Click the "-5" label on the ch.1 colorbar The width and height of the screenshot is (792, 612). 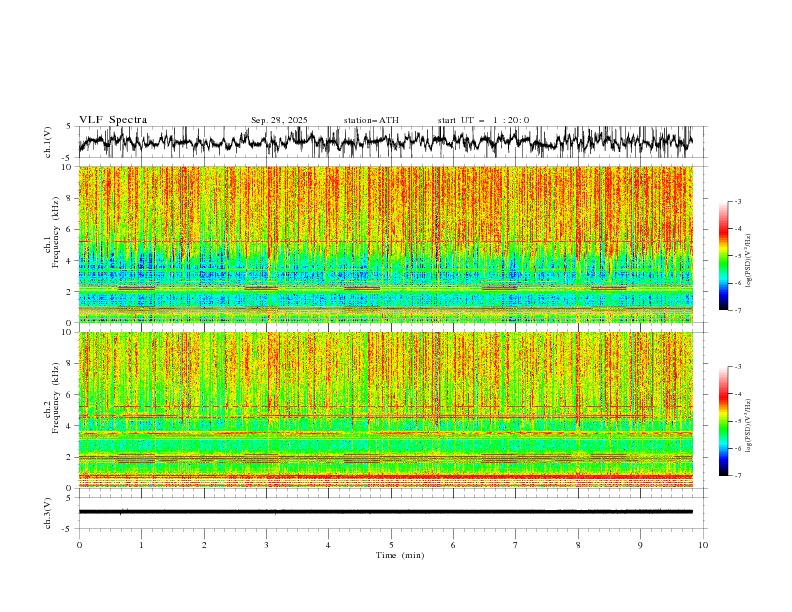(737, 256)
